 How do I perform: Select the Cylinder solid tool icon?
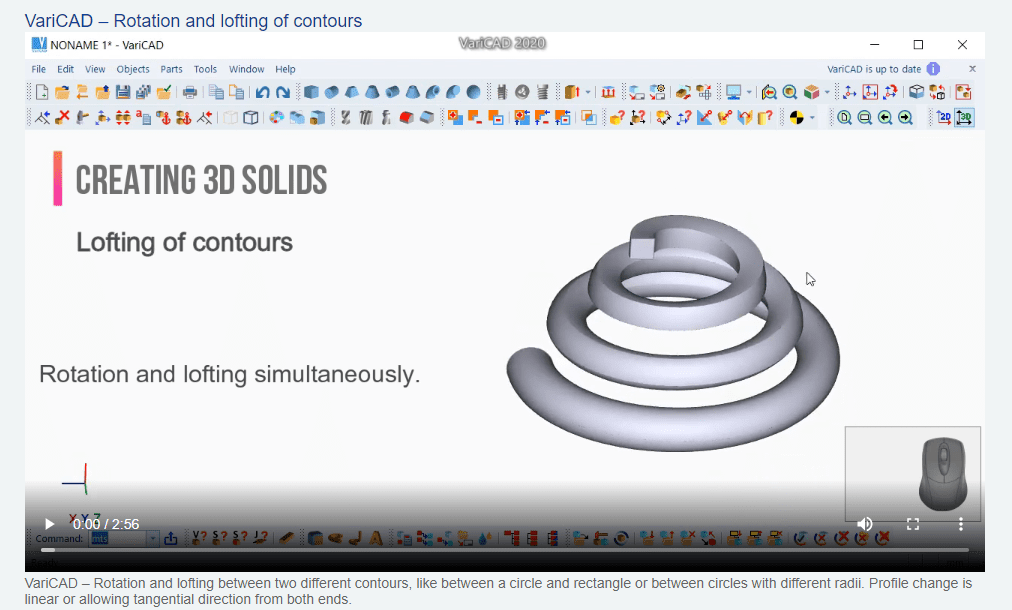tap(332, 92)
